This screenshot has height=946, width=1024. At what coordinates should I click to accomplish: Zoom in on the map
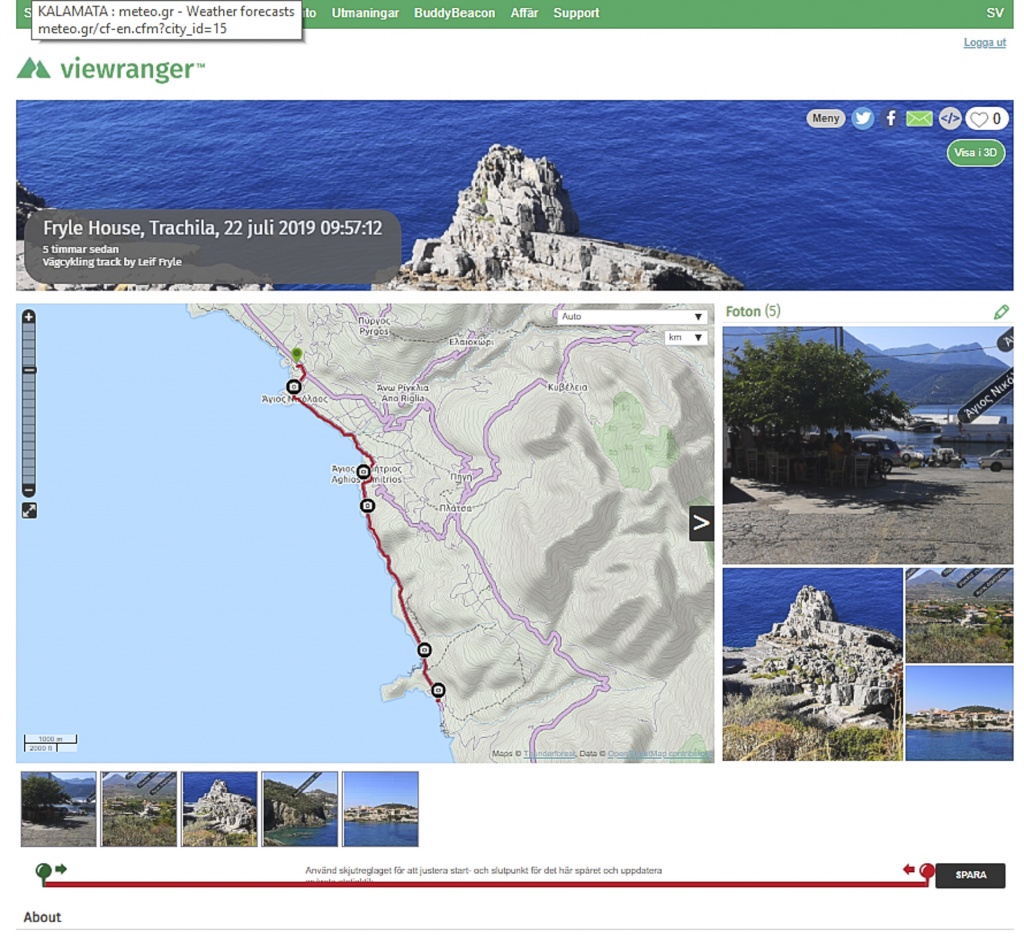pos(29,317)
